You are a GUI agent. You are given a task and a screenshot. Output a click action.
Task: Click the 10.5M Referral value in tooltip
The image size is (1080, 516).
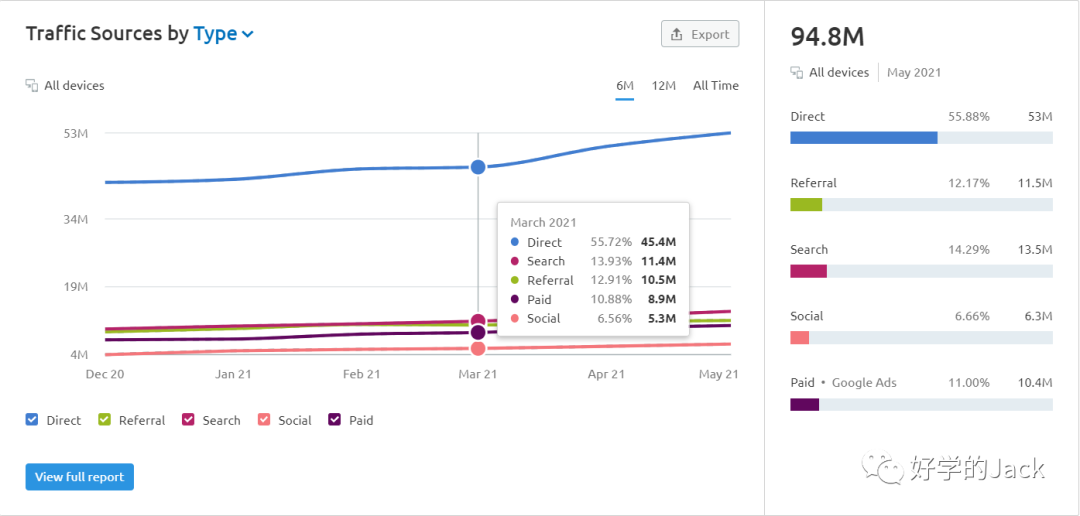click(658, 280)
